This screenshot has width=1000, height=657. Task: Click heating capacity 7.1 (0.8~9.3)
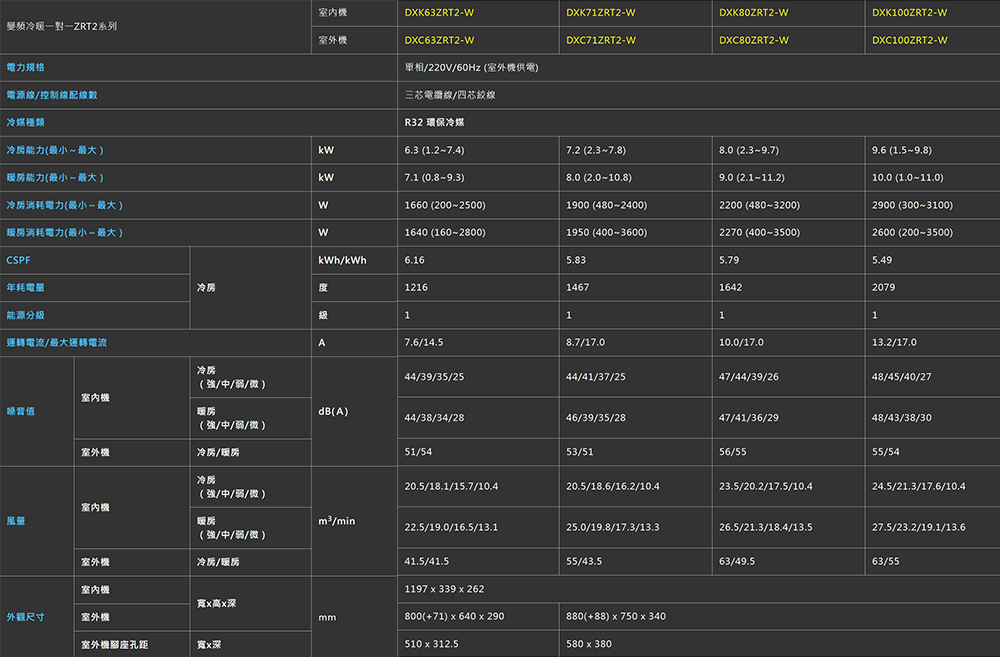pyautogui.click(x=434, y=178)
